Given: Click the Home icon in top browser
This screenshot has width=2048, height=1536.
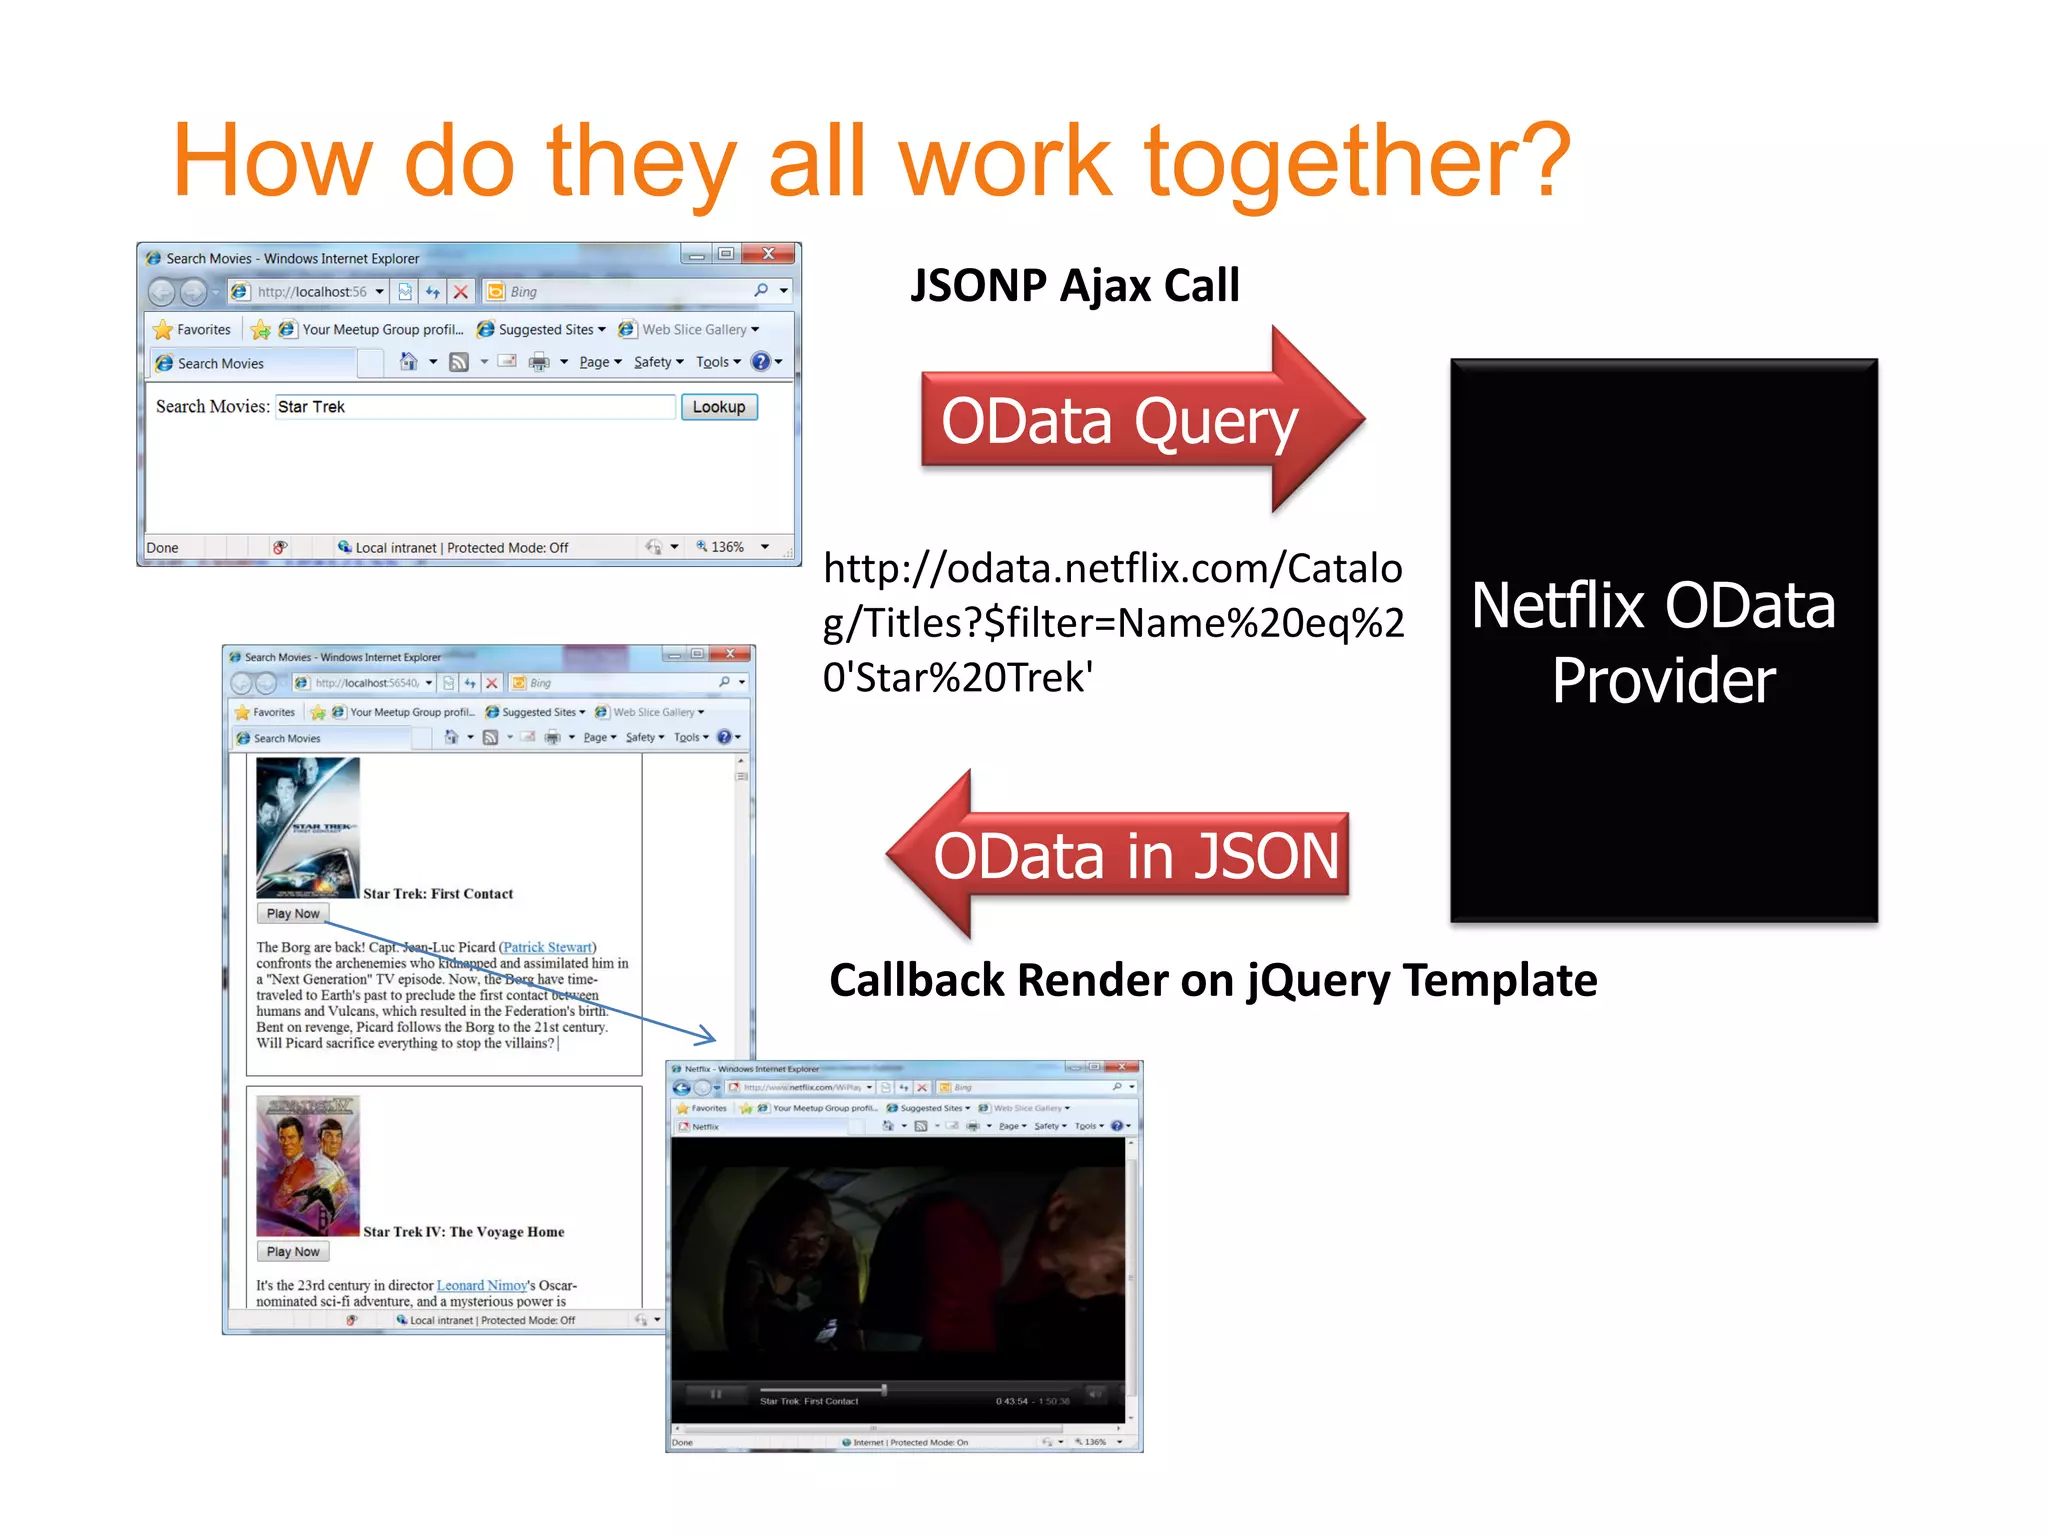Looking at the screenshot, I should (408, 362).
